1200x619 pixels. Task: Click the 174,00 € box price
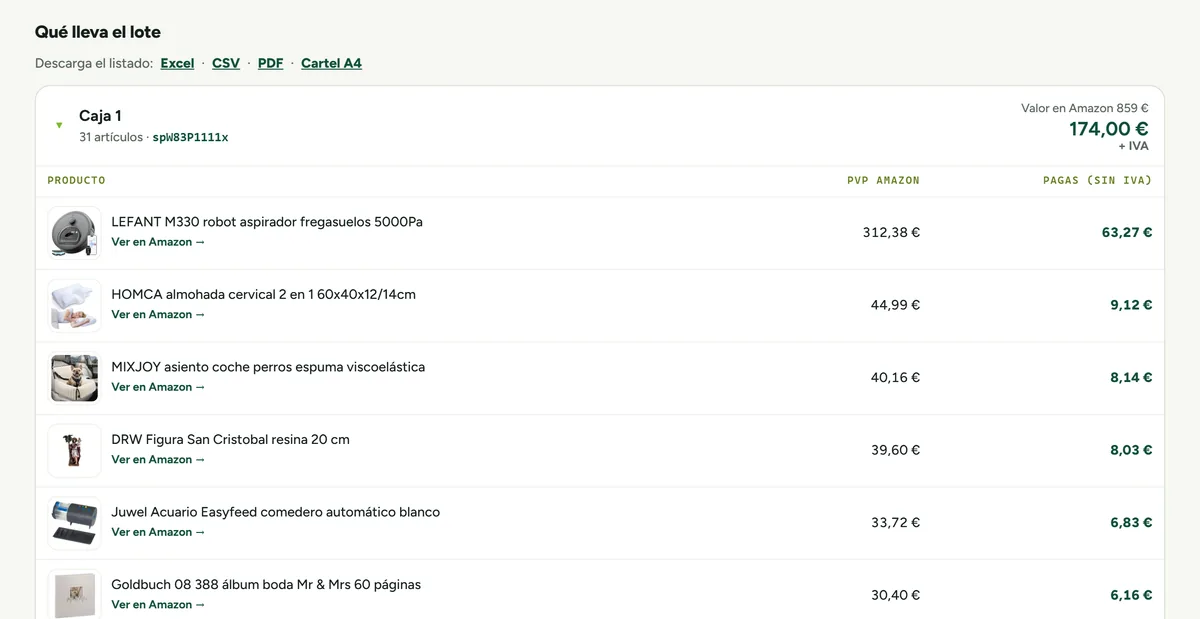[1108, 129]
